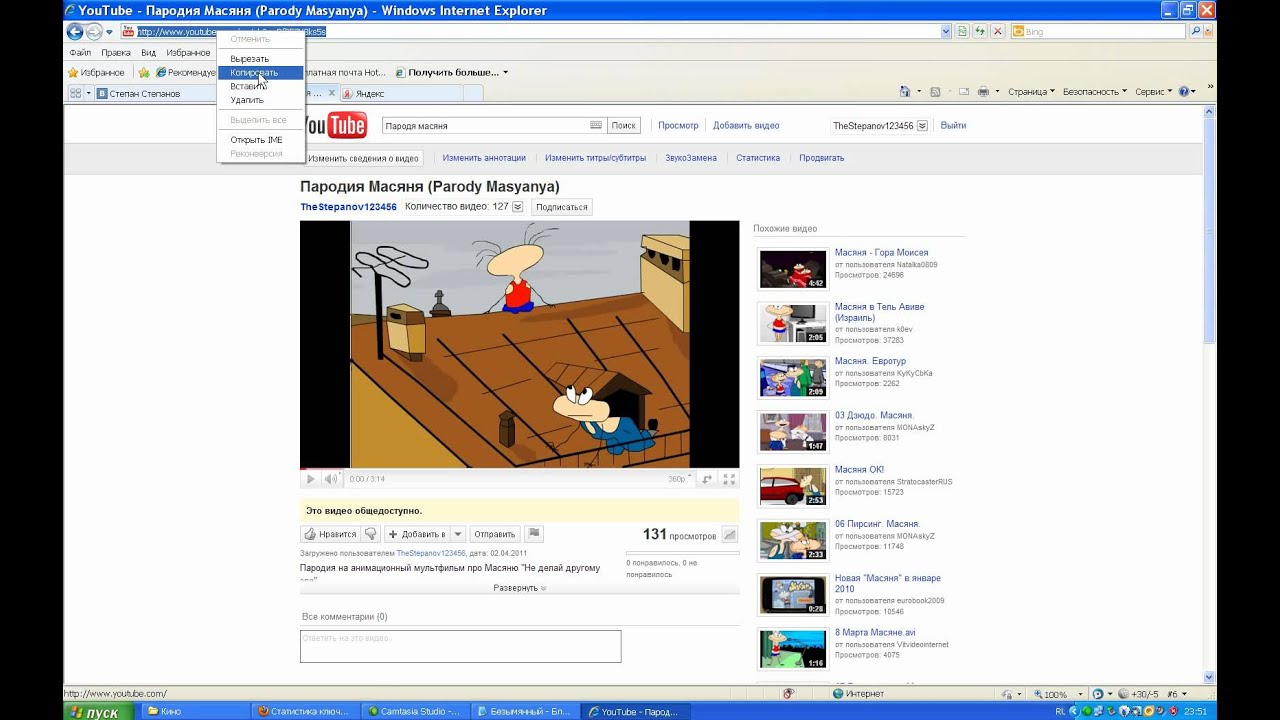
Task: Expand the TheStepanov123456 account dropdown
Action: point(922,126)
